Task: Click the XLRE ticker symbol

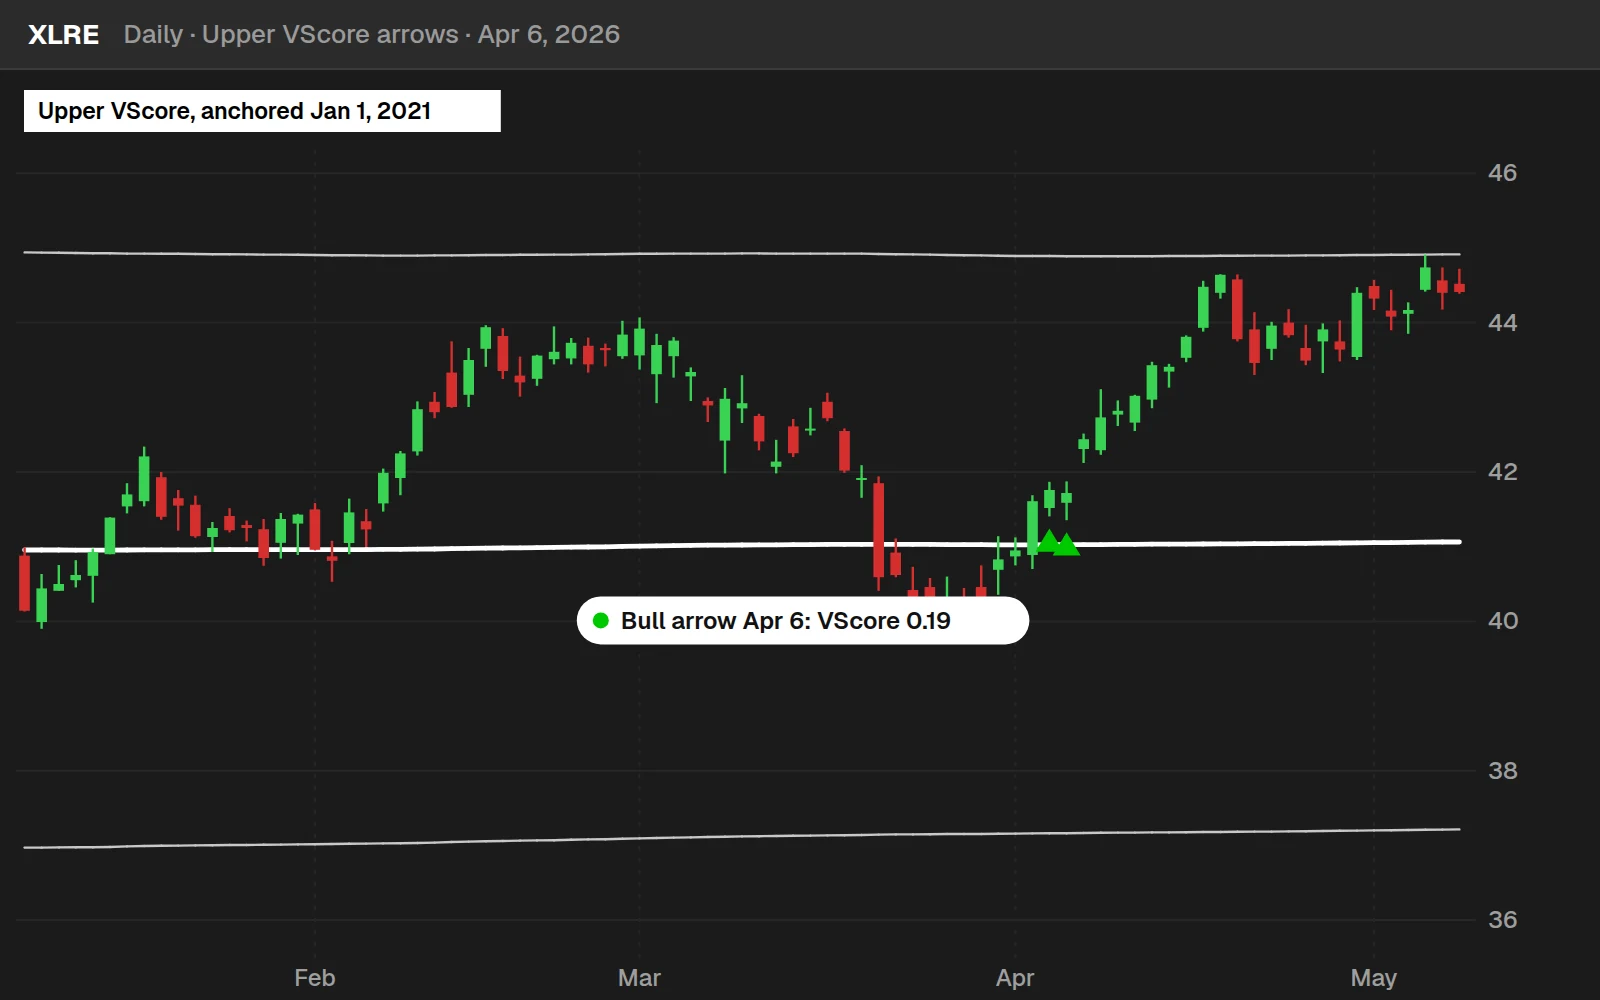Action: click(63, 35)
